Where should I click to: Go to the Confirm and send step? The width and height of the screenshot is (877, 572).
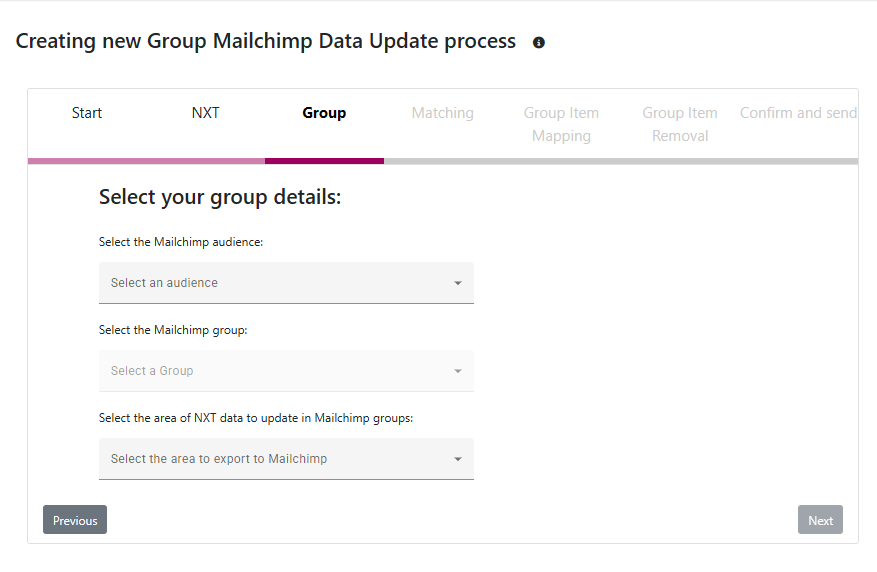tap(798, 113)
